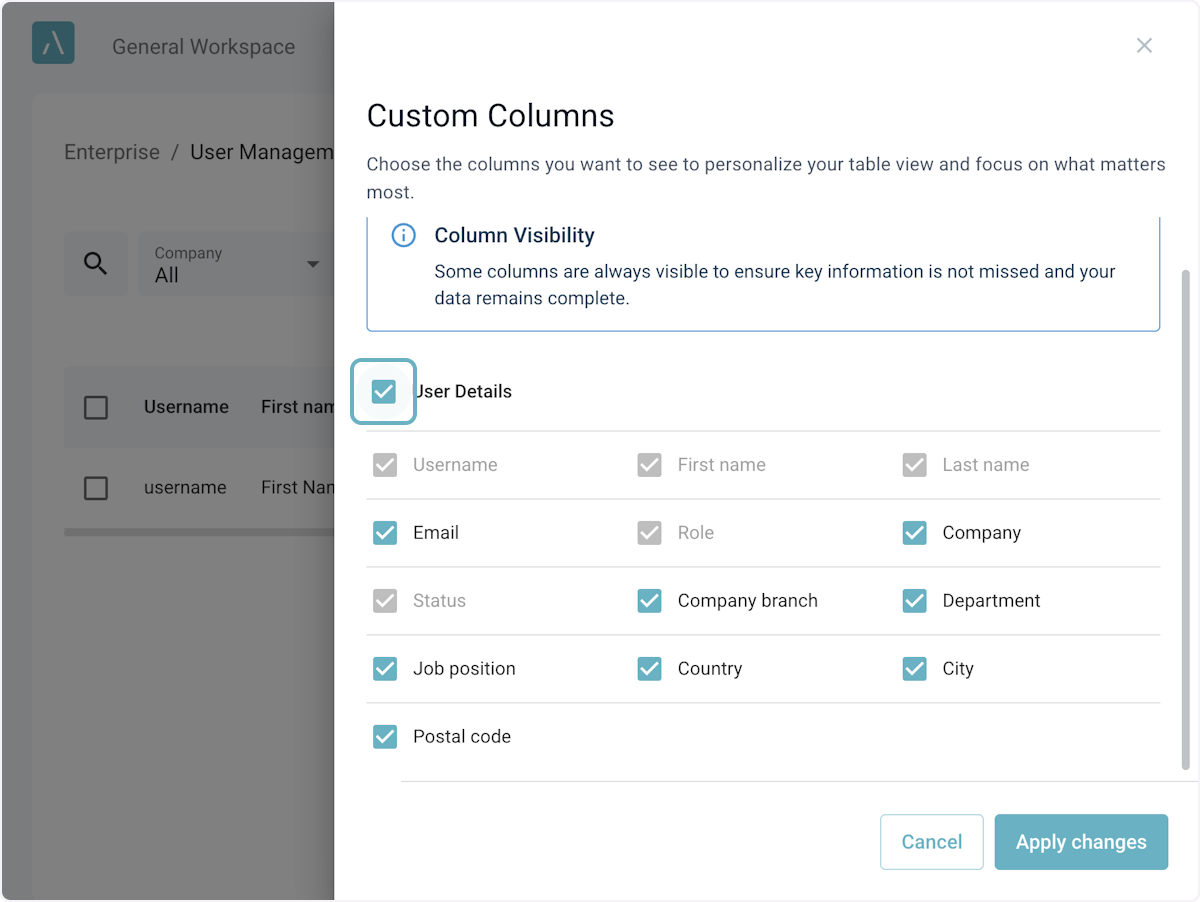Click the panel's vertical scrollbar

tap(1186, 518)
